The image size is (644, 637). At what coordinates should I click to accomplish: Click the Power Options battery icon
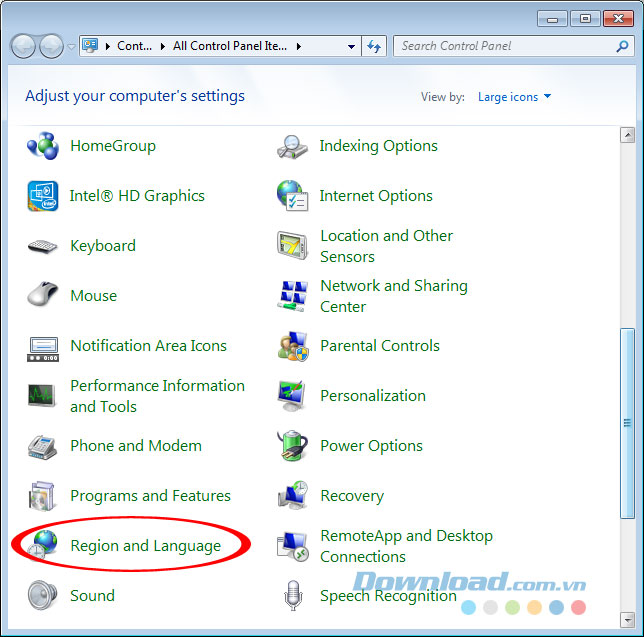coord(292,446)
